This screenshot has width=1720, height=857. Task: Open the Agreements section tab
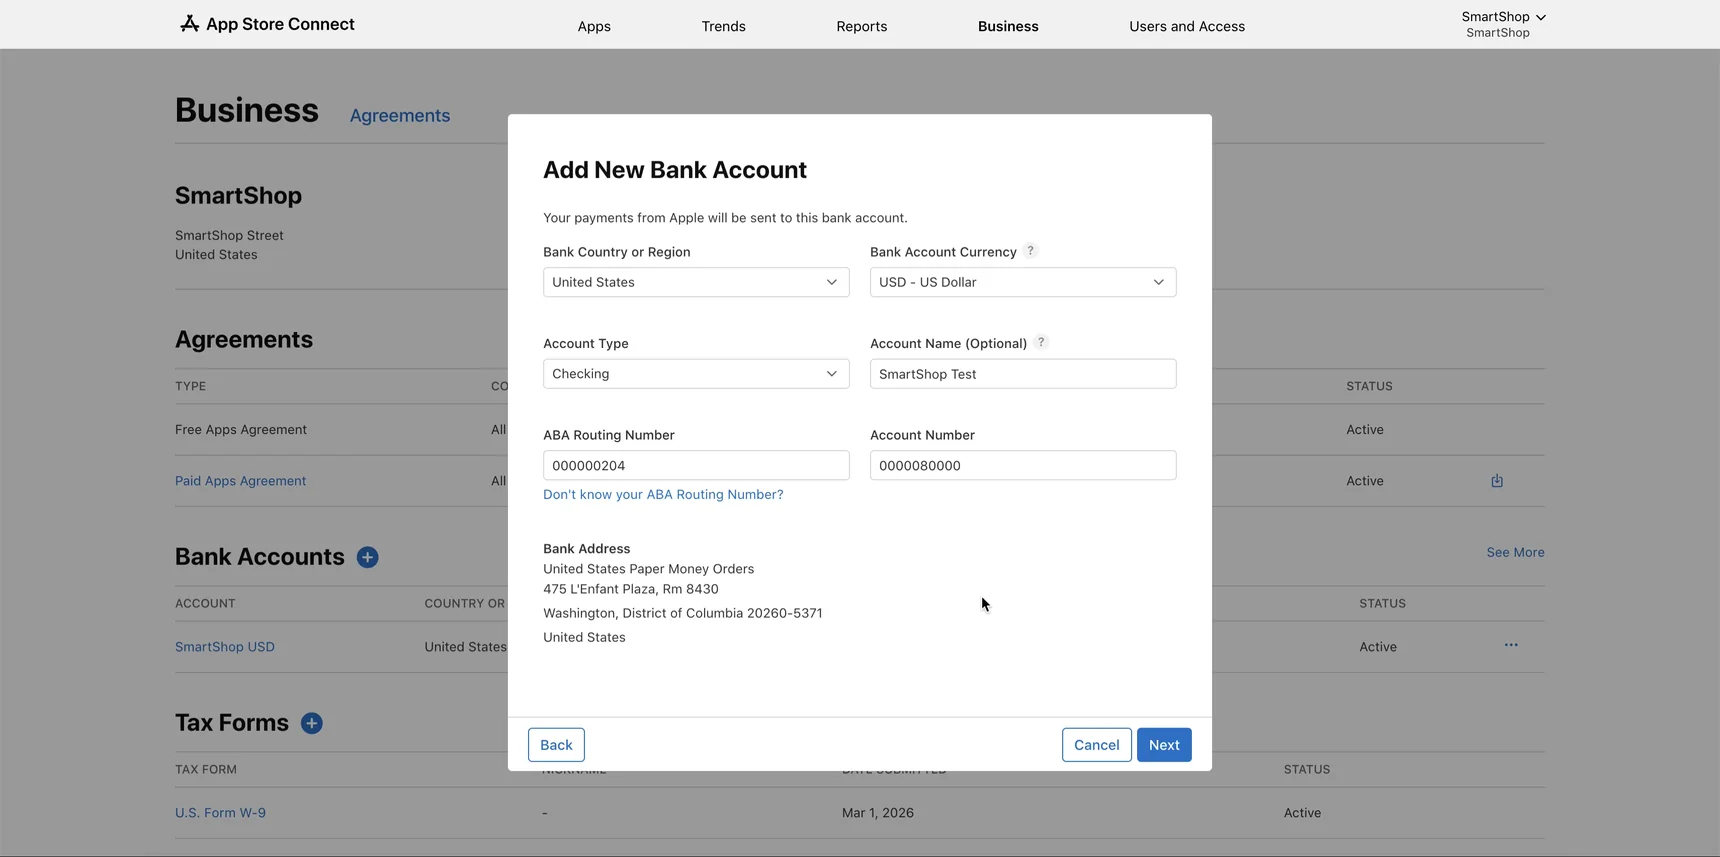tap(400, 116)
